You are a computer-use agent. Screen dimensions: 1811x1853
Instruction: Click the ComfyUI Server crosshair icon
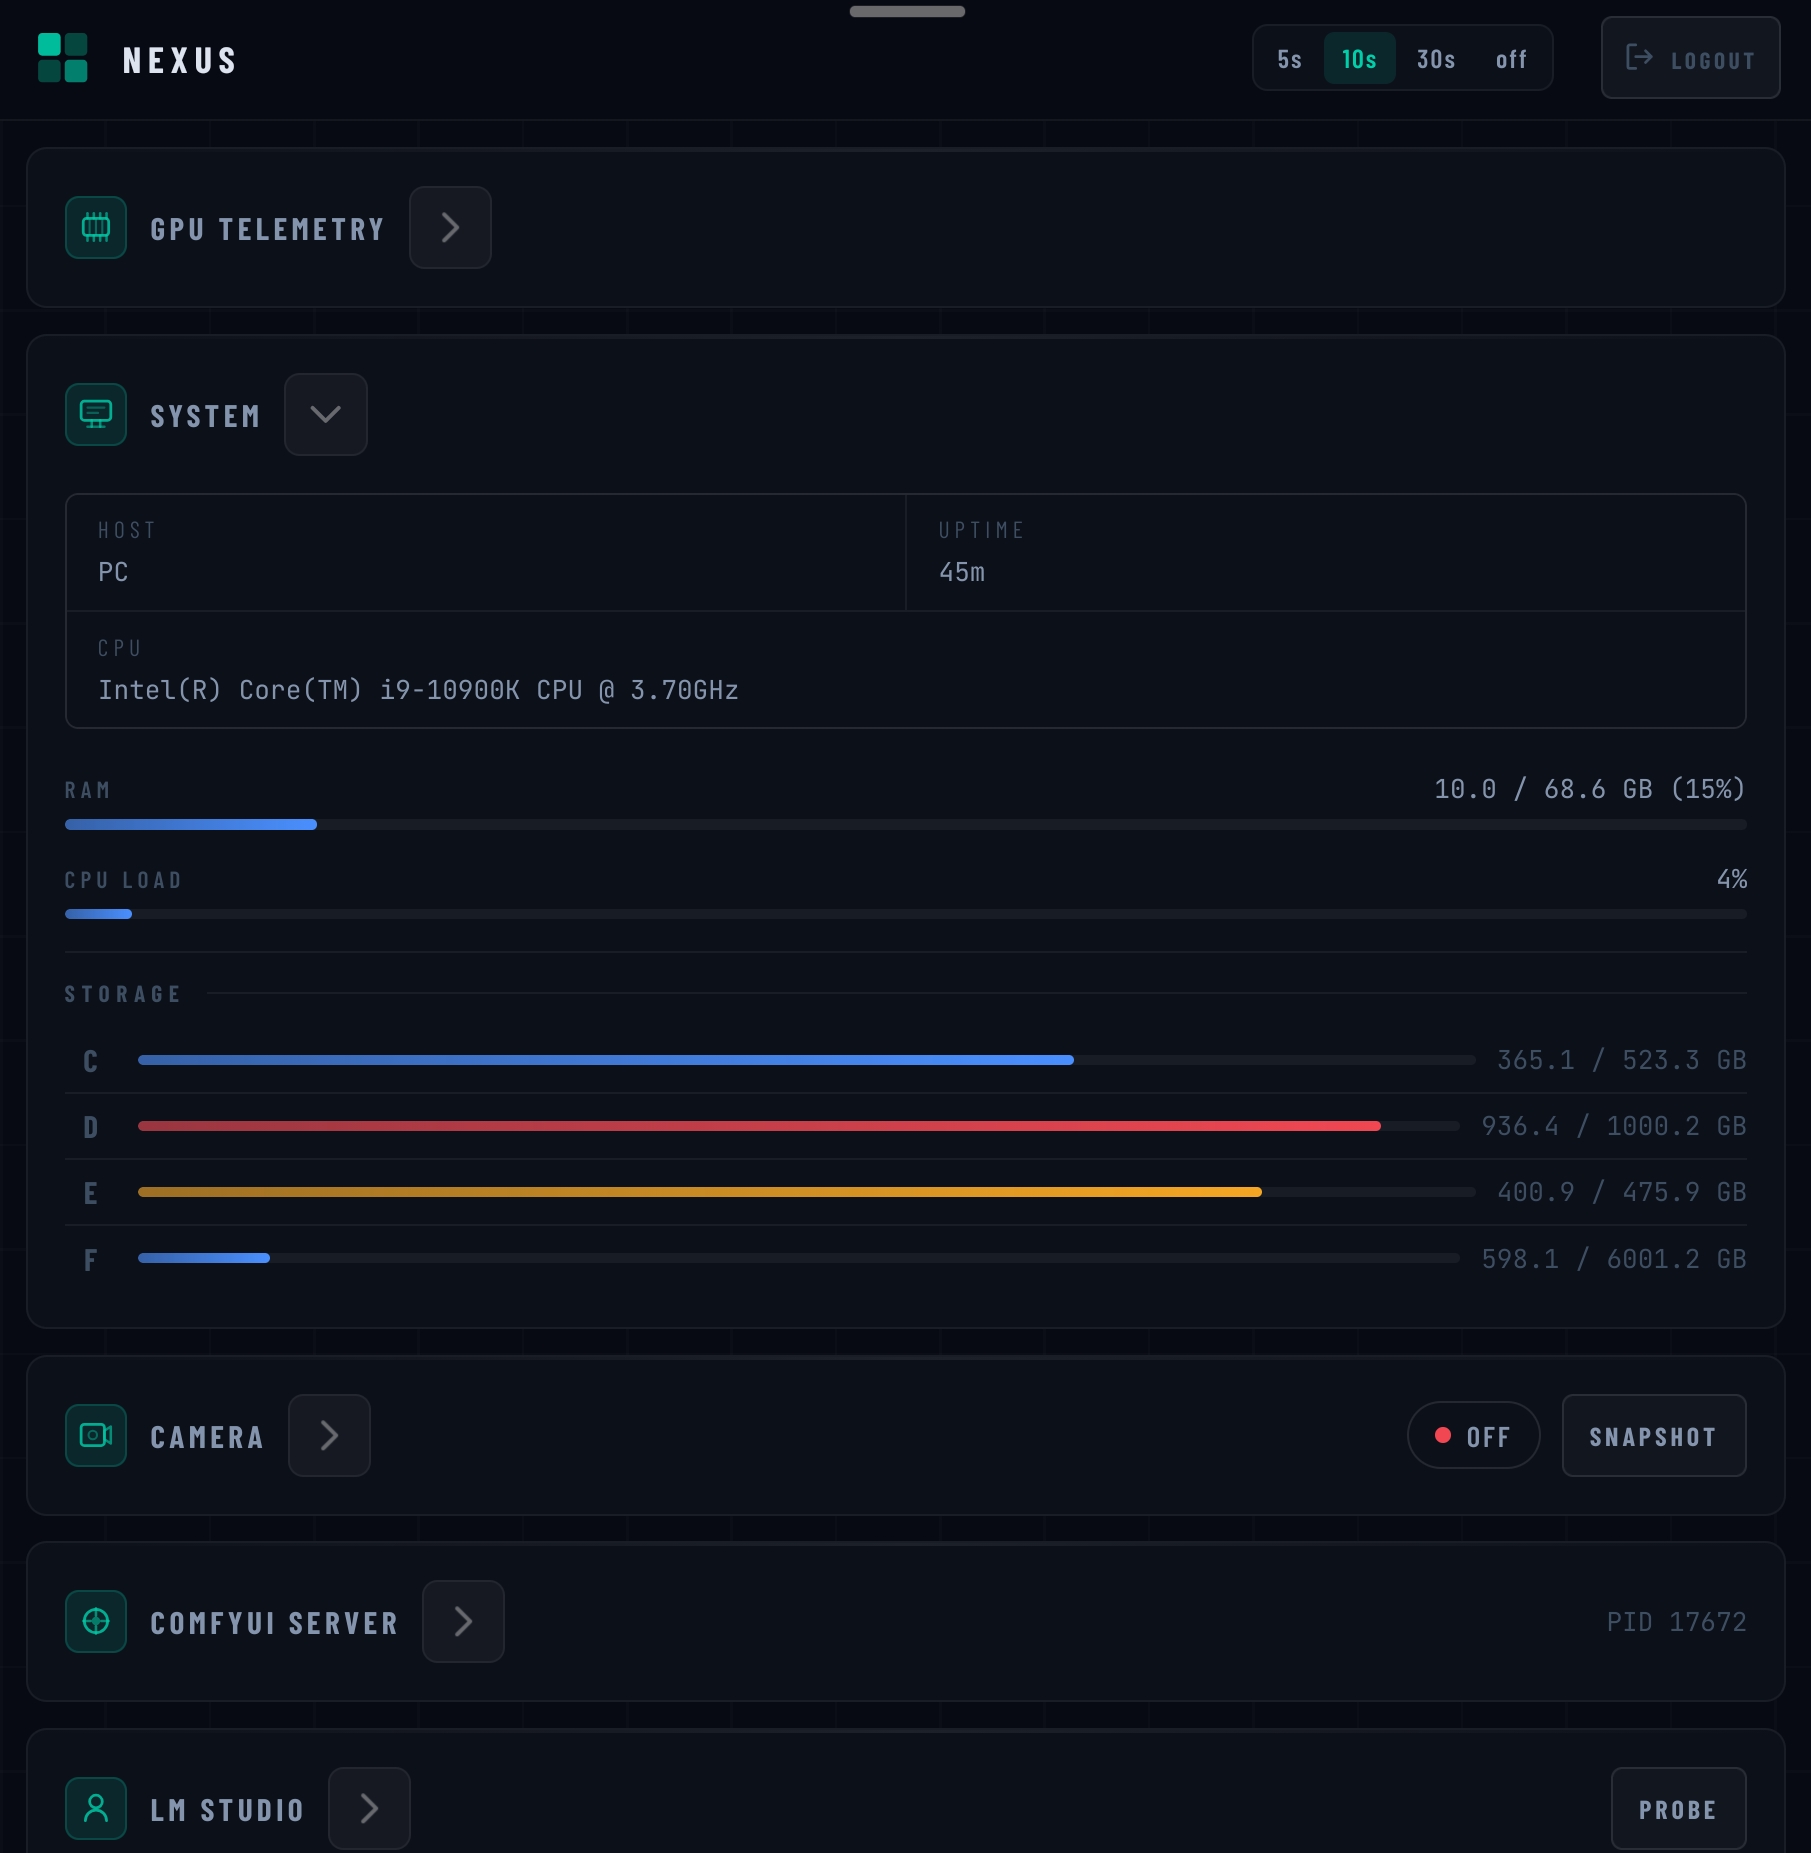95,1621
